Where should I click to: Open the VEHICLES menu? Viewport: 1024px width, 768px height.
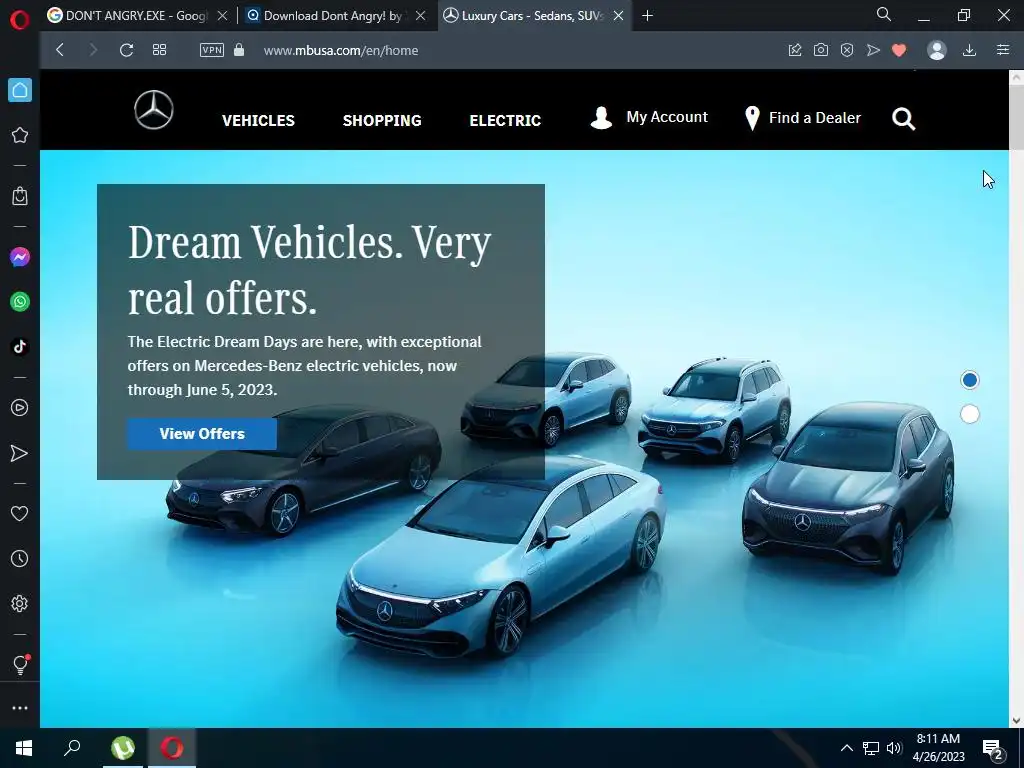pyautogui.click(x=258, y=120)
